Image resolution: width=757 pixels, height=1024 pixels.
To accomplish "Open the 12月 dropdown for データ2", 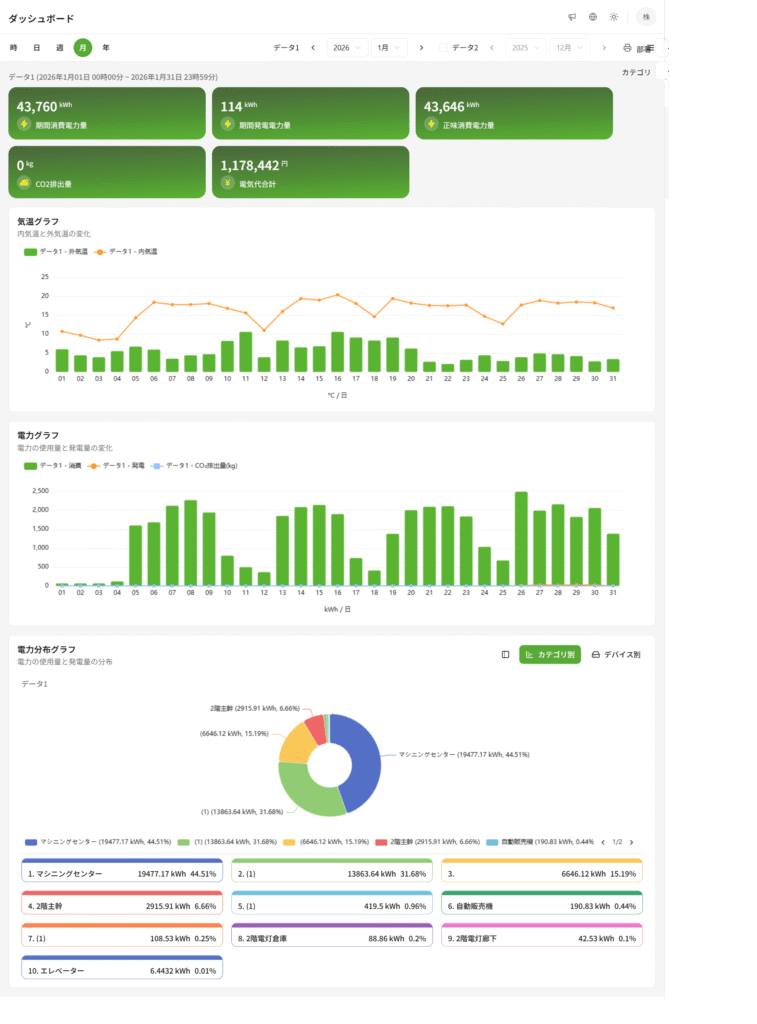I will pyautogui.click(x=568, y=48).
